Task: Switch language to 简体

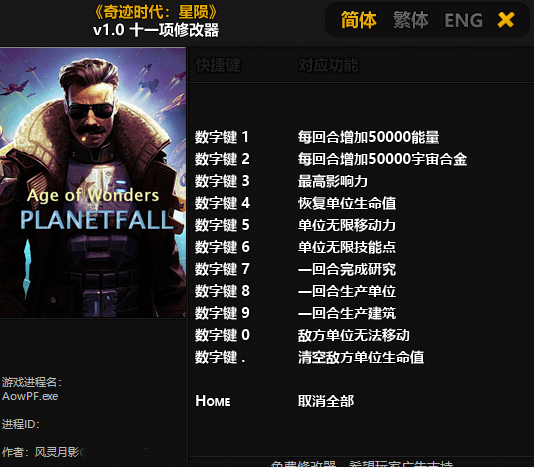Action: coord(359,20)
